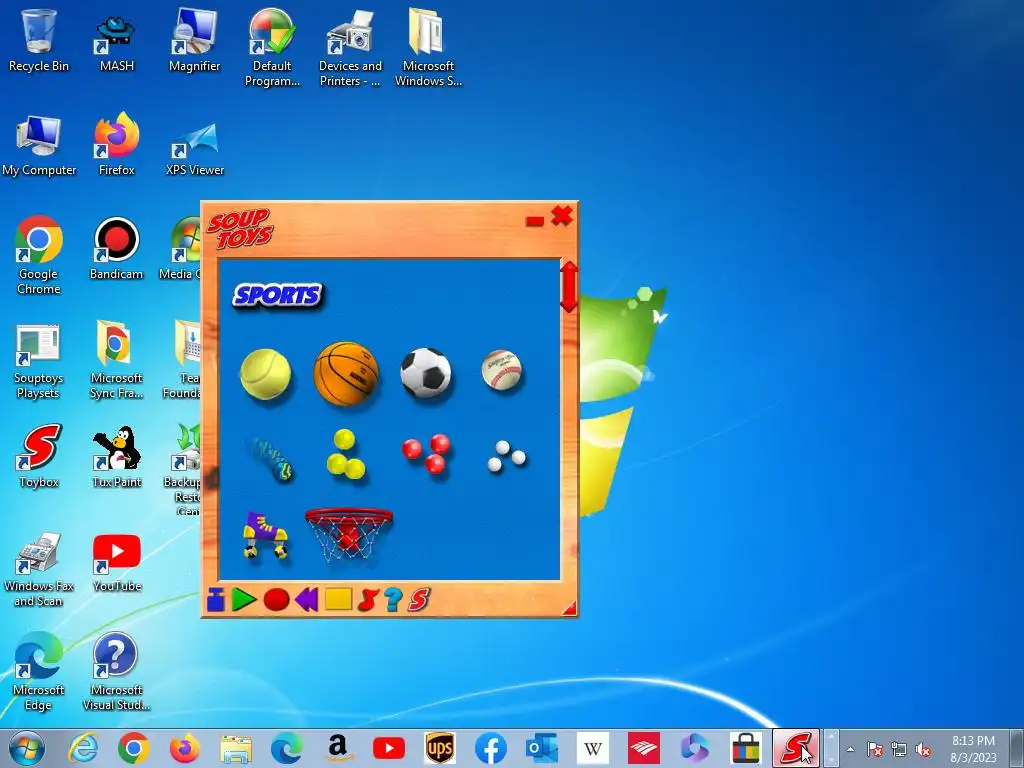
Task: Minimize Soup Toys with the red dash
Action: [x=535, y=221]
